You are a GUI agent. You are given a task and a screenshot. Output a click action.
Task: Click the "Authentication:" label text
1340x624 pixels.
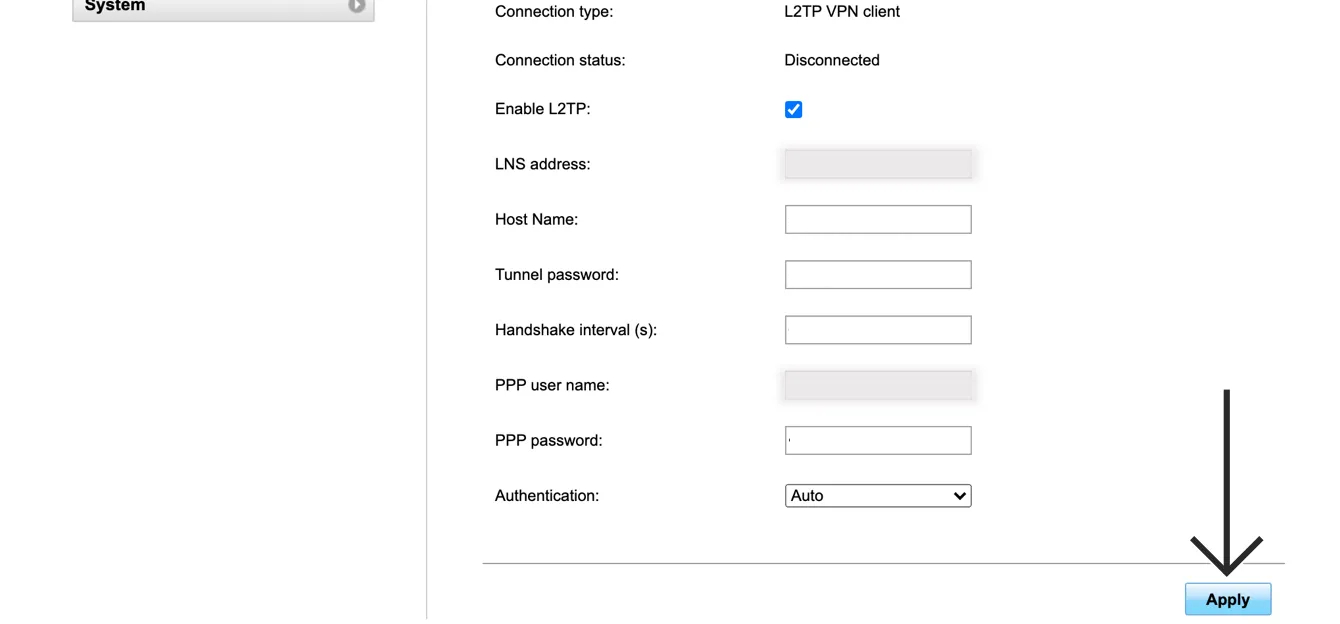tap(546, 496)
